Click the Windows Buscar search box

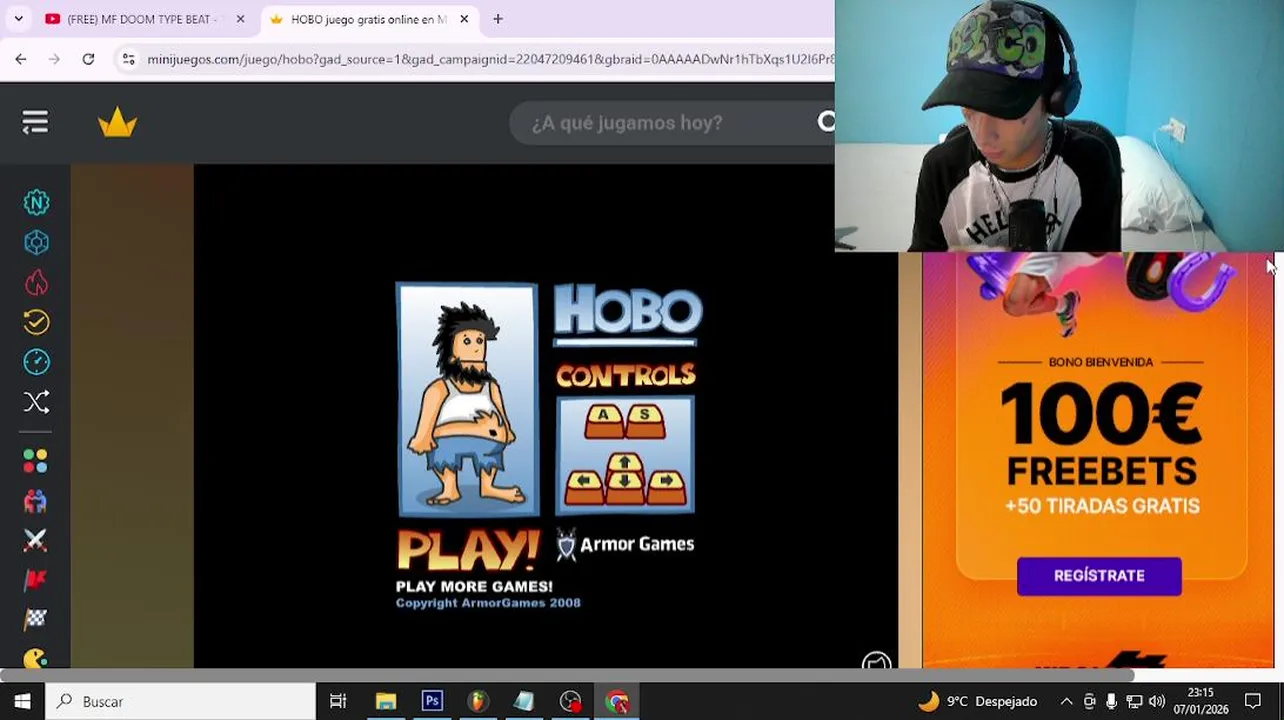click(180, 701)
